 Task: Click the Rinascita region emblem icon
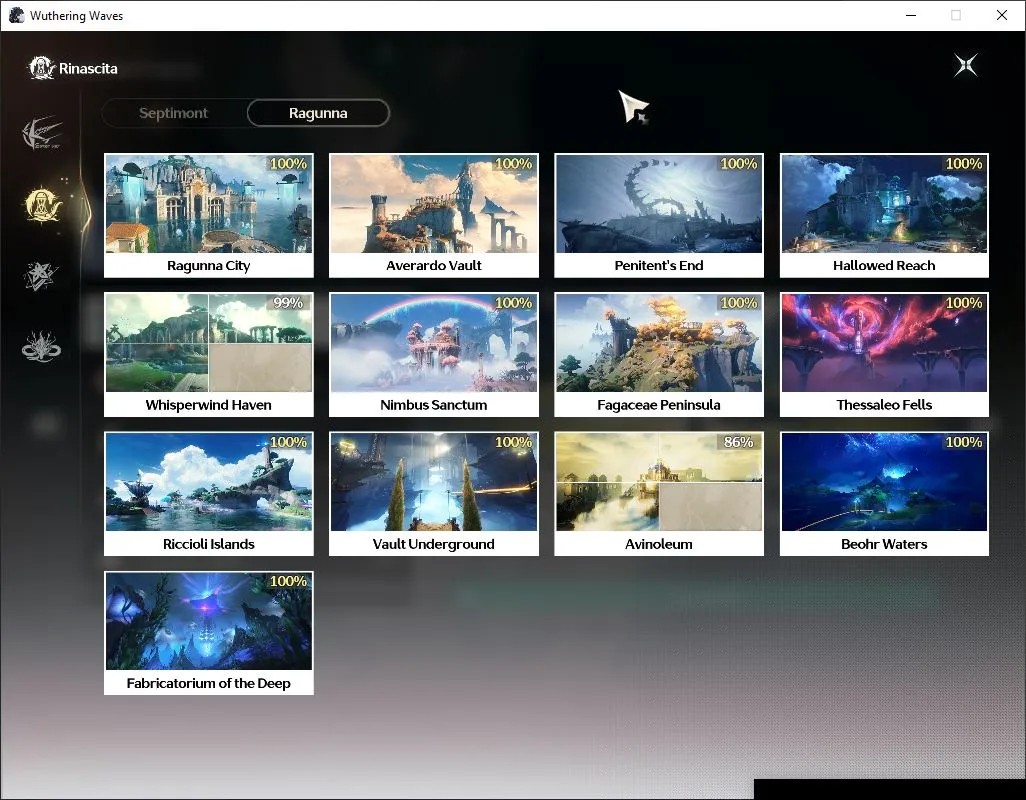pyautogui.click(x=41, y=68)
